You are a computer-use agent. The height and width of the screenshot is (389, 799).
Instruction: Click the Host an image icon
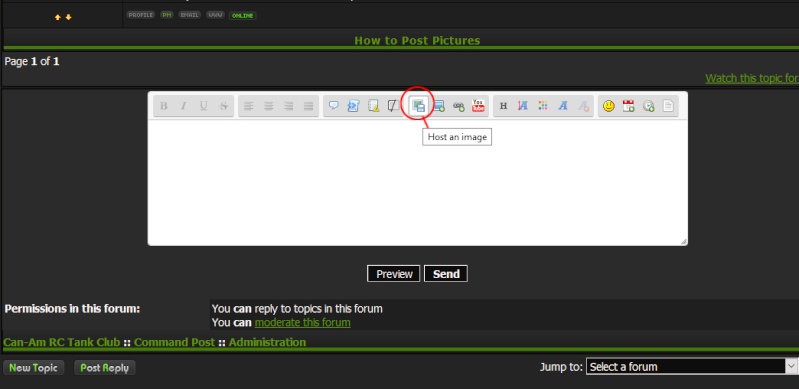click(418, 106)
